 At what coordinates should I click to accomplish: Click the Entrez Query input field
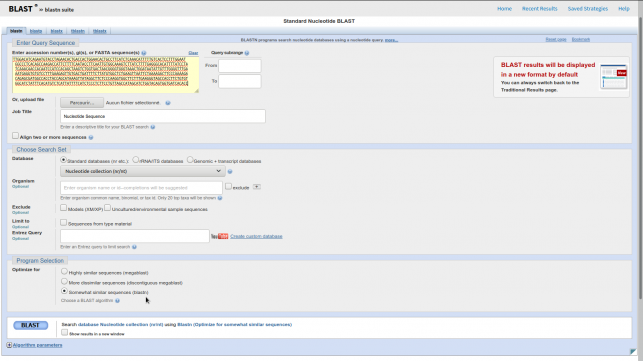(135, 236)
